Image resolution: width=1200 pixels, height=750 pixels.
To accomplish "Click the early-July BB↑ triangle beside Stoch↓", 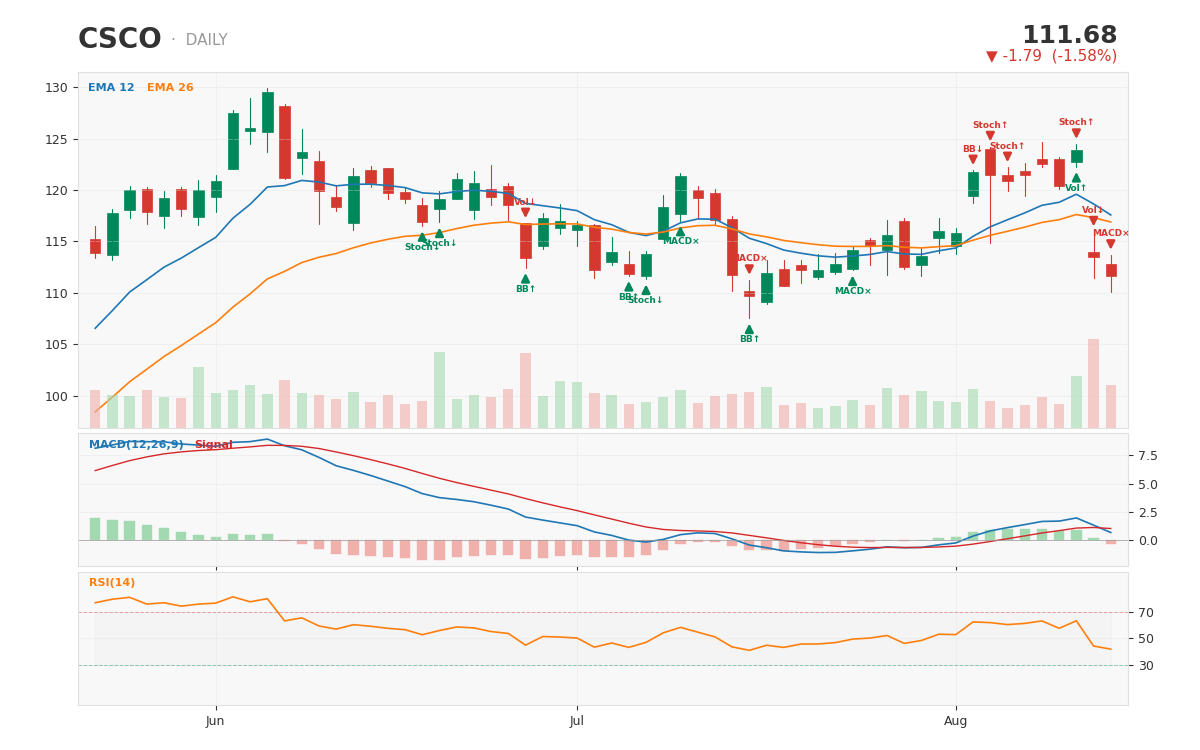I will pos(629,287).
